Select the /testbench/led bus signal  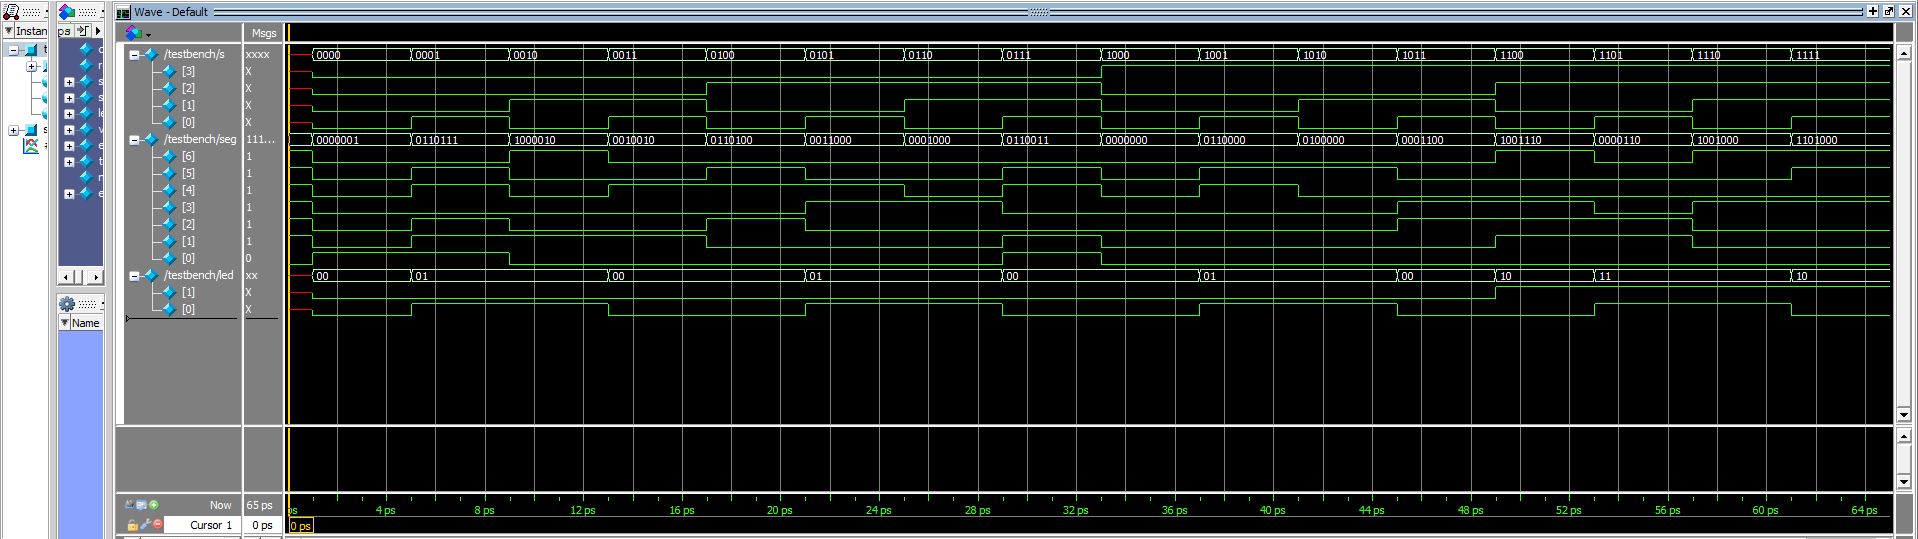(198, 274)
